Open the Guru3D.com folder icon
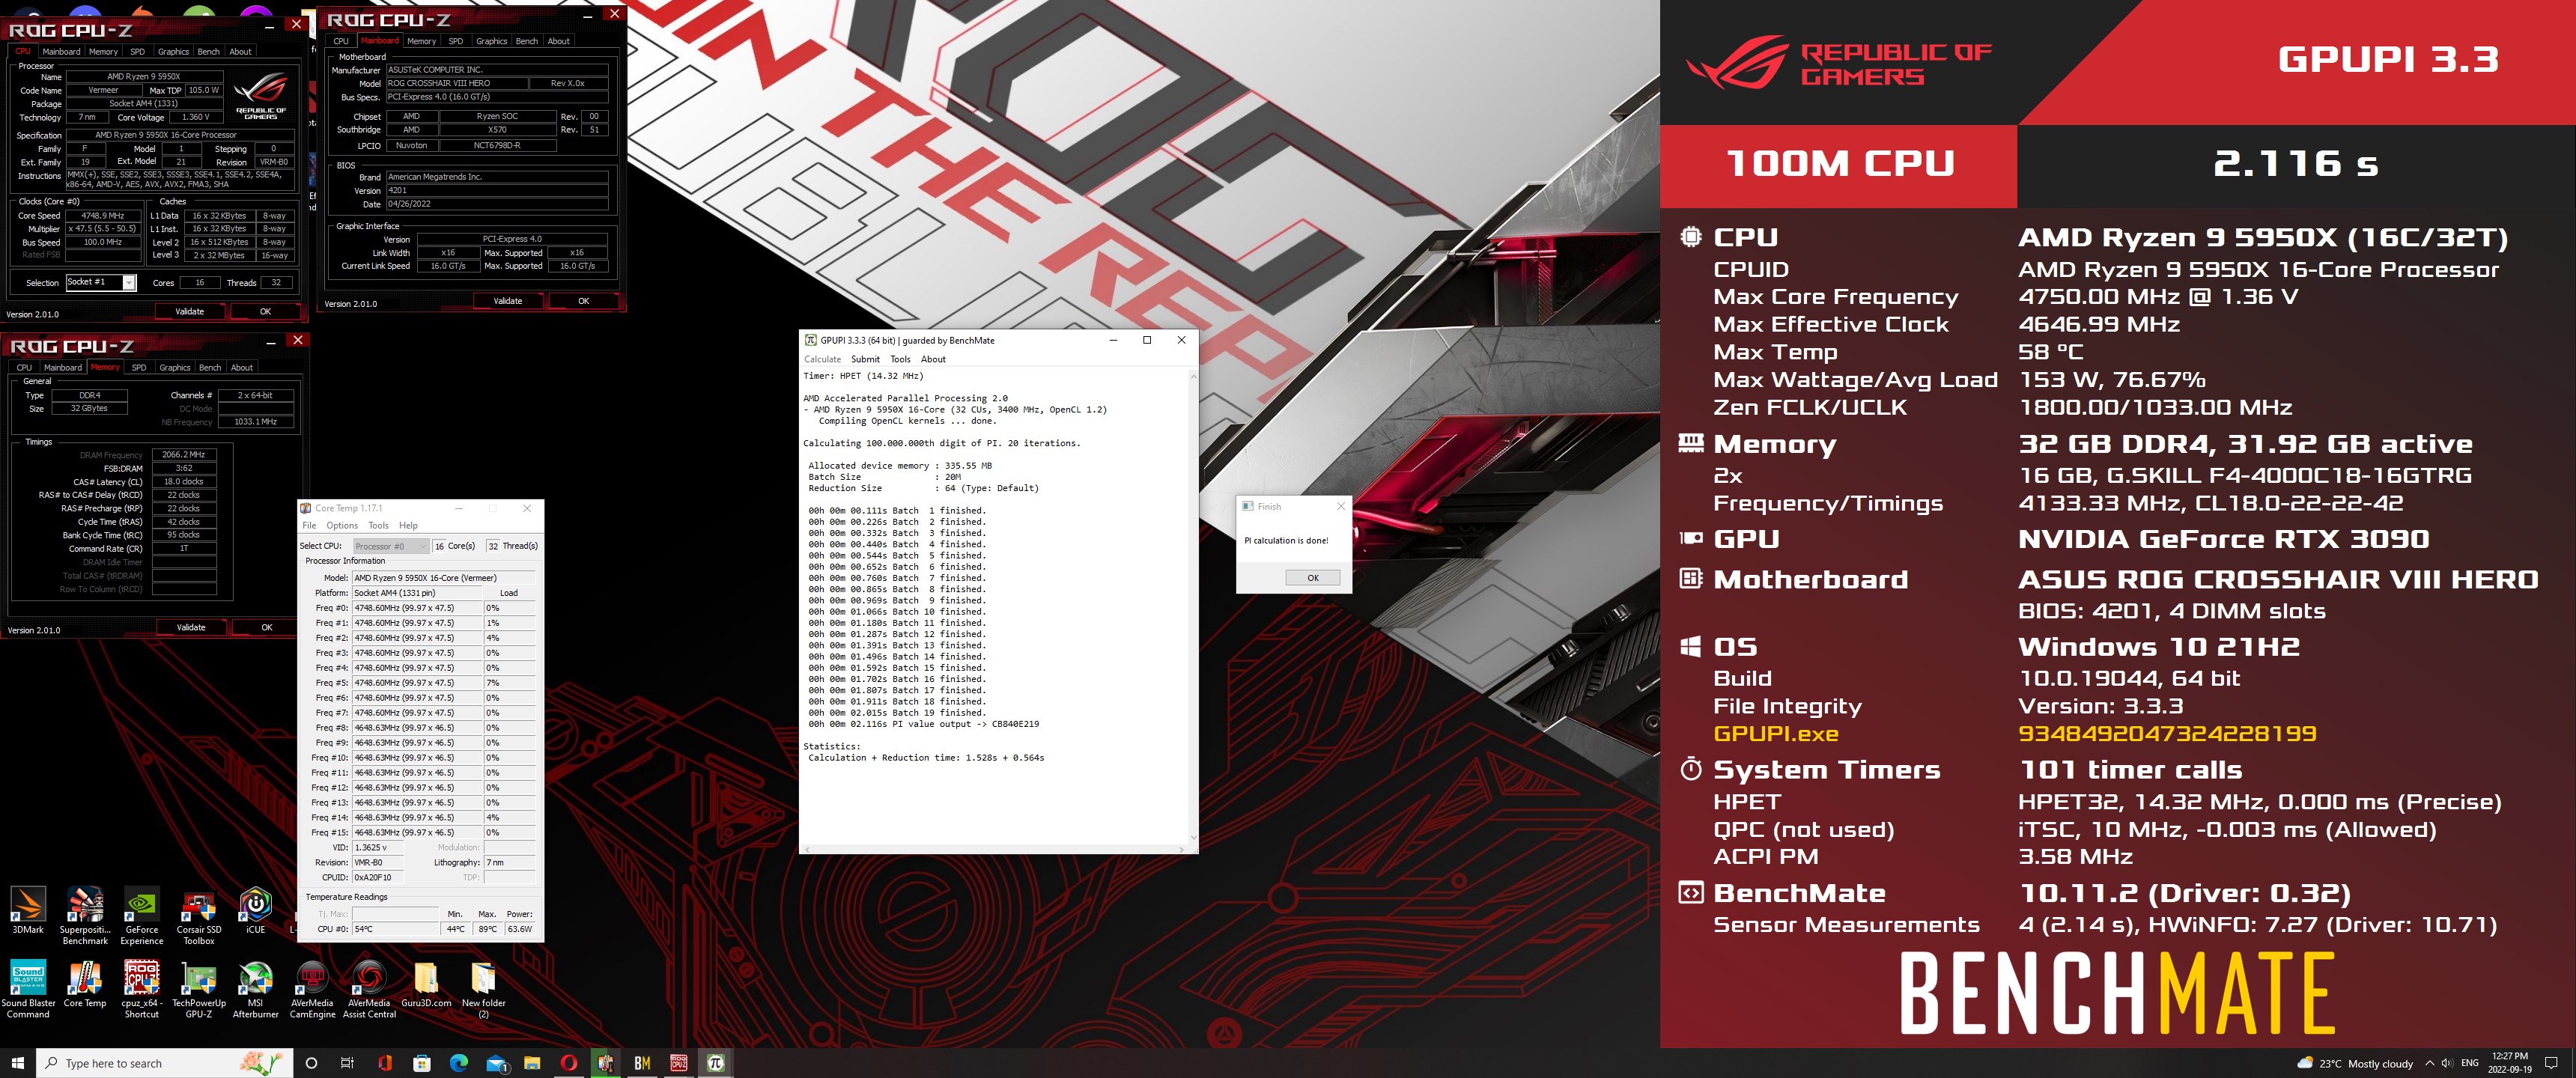This screenshot has height=1078, width=2576. click(x=426, y=985)
